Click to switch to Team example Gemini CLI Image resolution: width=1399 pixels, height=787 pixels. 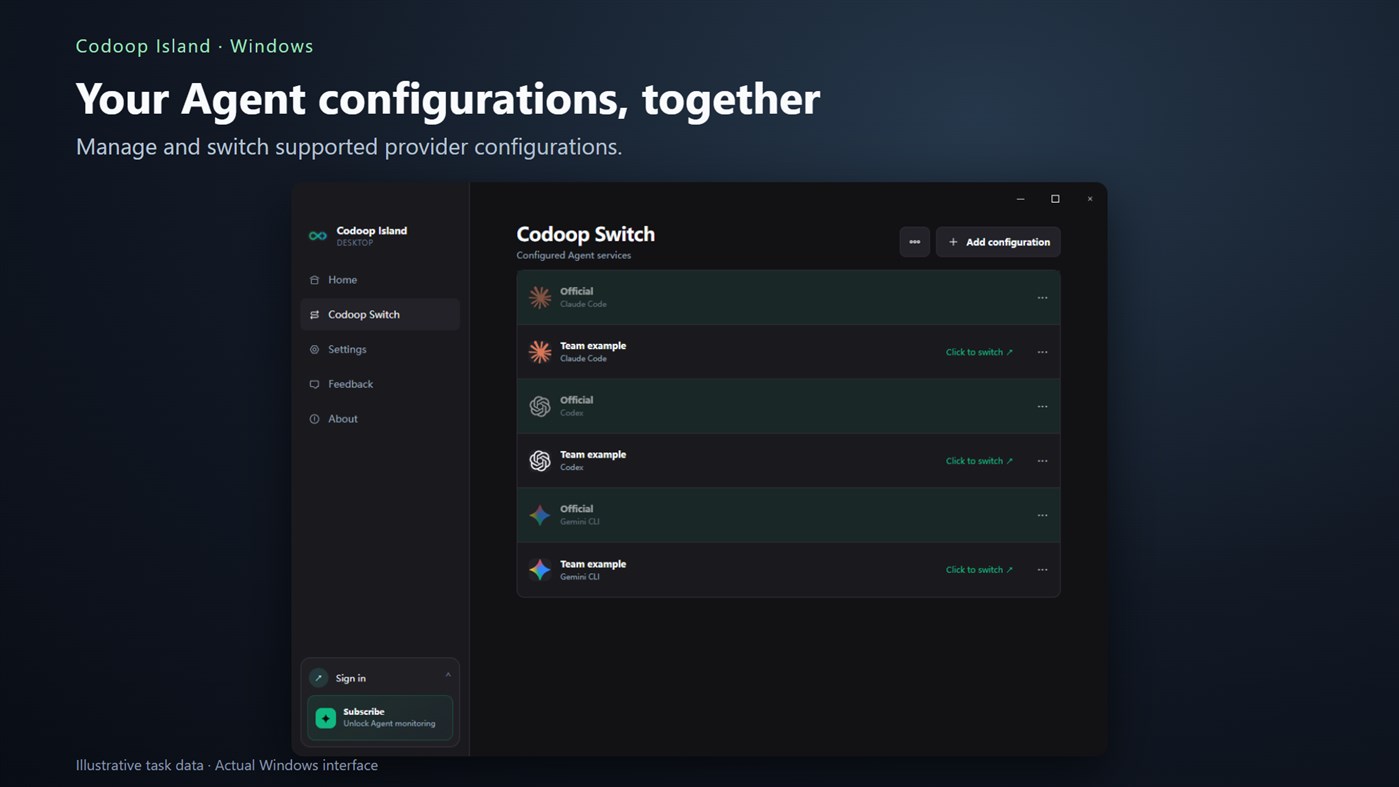979,570
